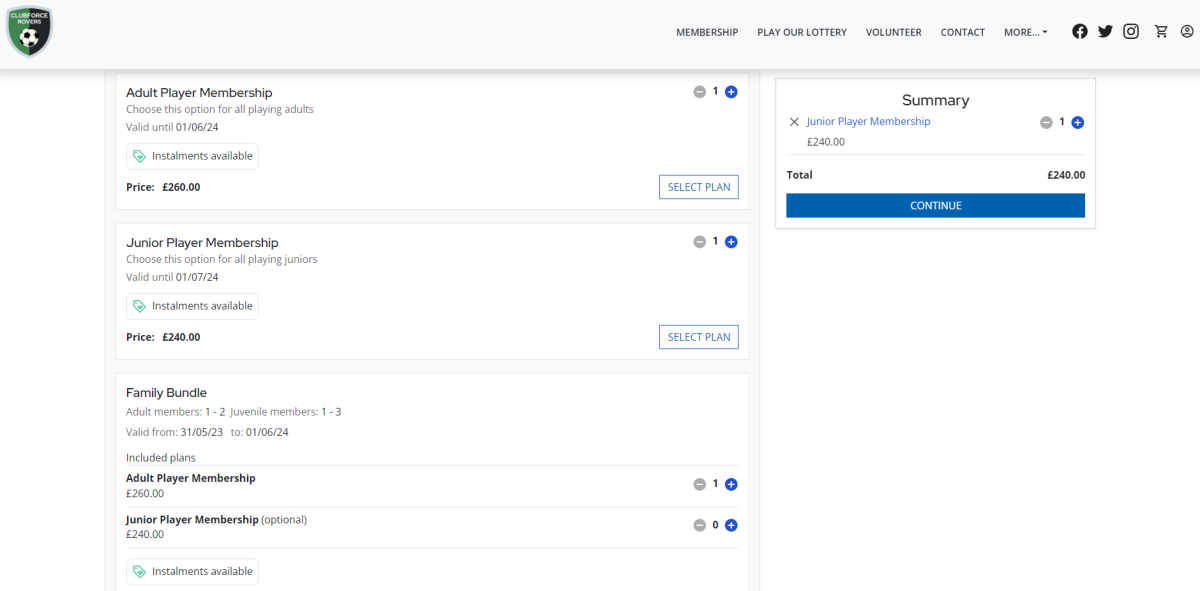This screenshot has height=591, width=1200.
Task: Click the CONTINUE button in Summary
Action: [935, 205]
